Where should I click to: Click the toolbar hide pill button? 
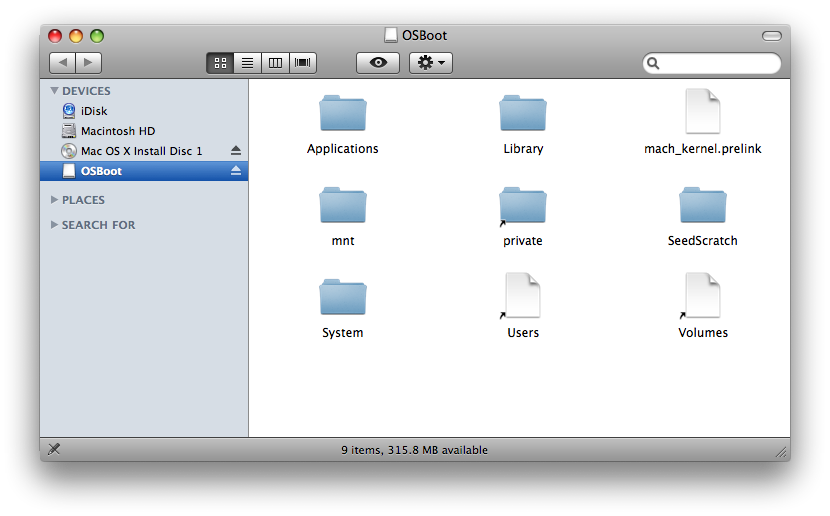[771, 36]
